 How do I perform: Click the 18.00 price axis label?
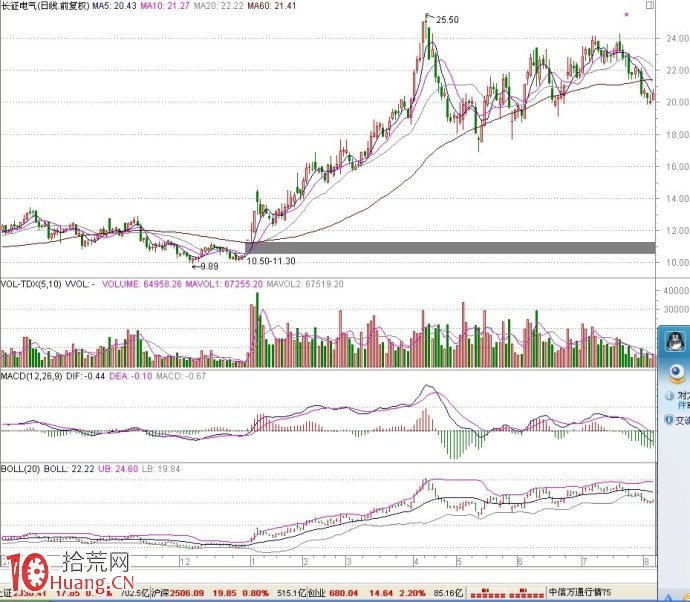[677, 135]
